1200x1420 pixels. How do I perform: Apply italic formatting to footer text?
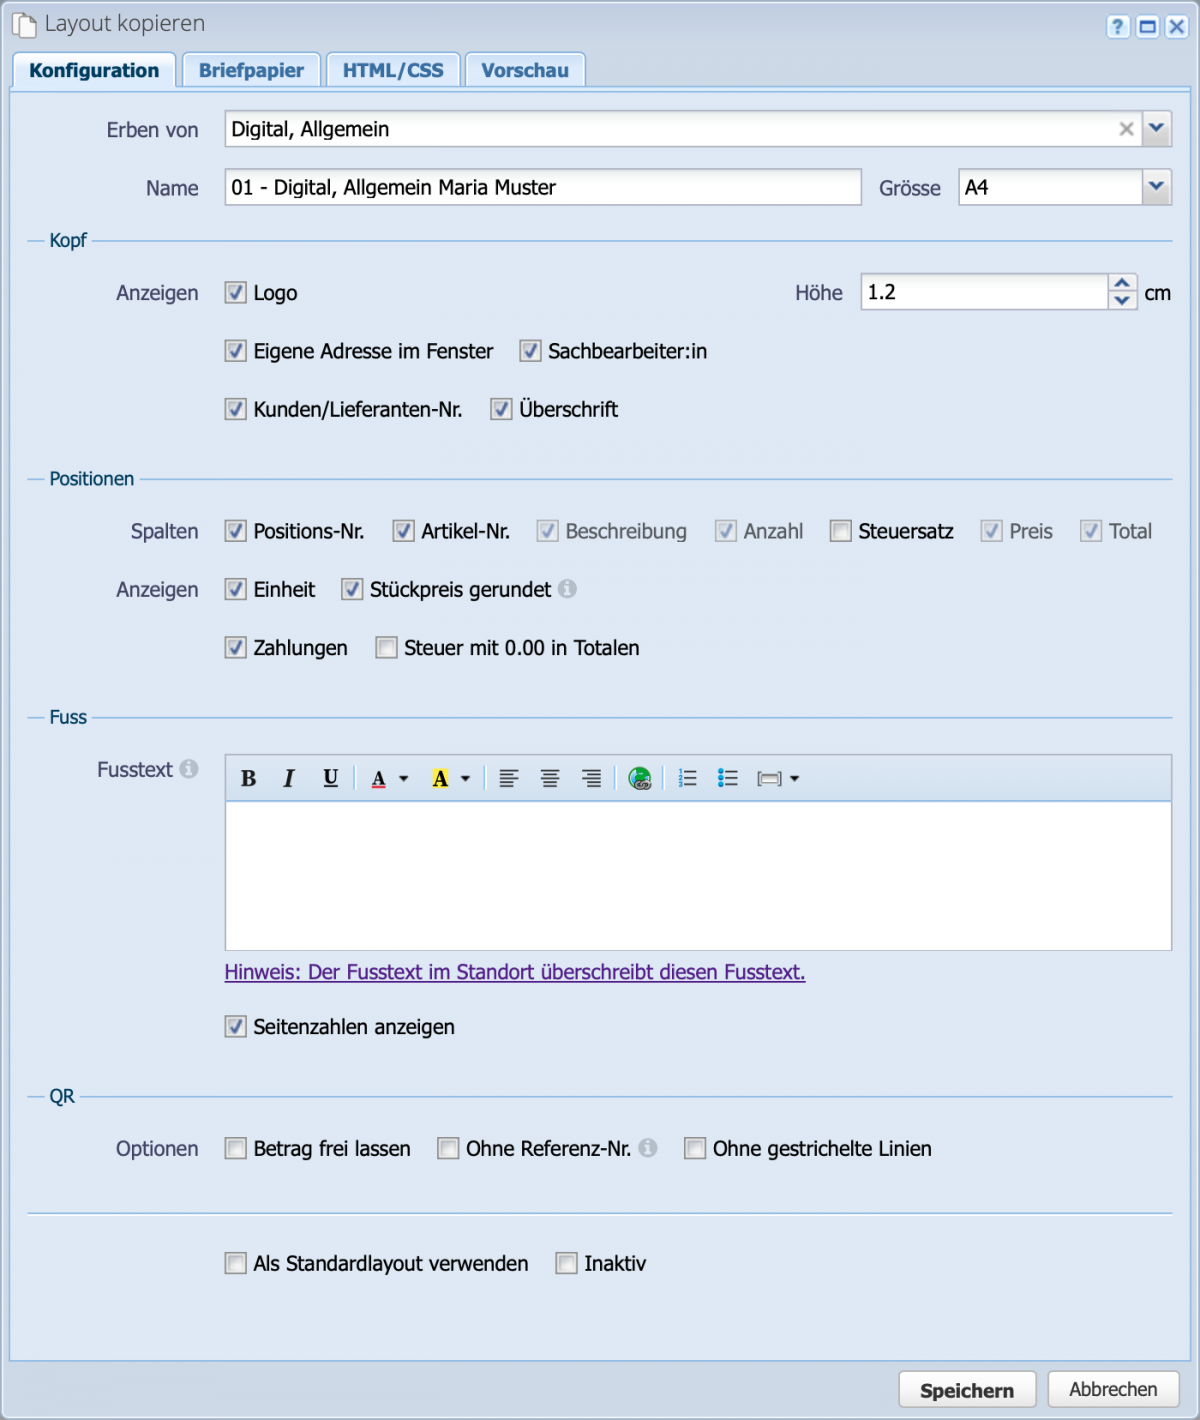point(289,778)
